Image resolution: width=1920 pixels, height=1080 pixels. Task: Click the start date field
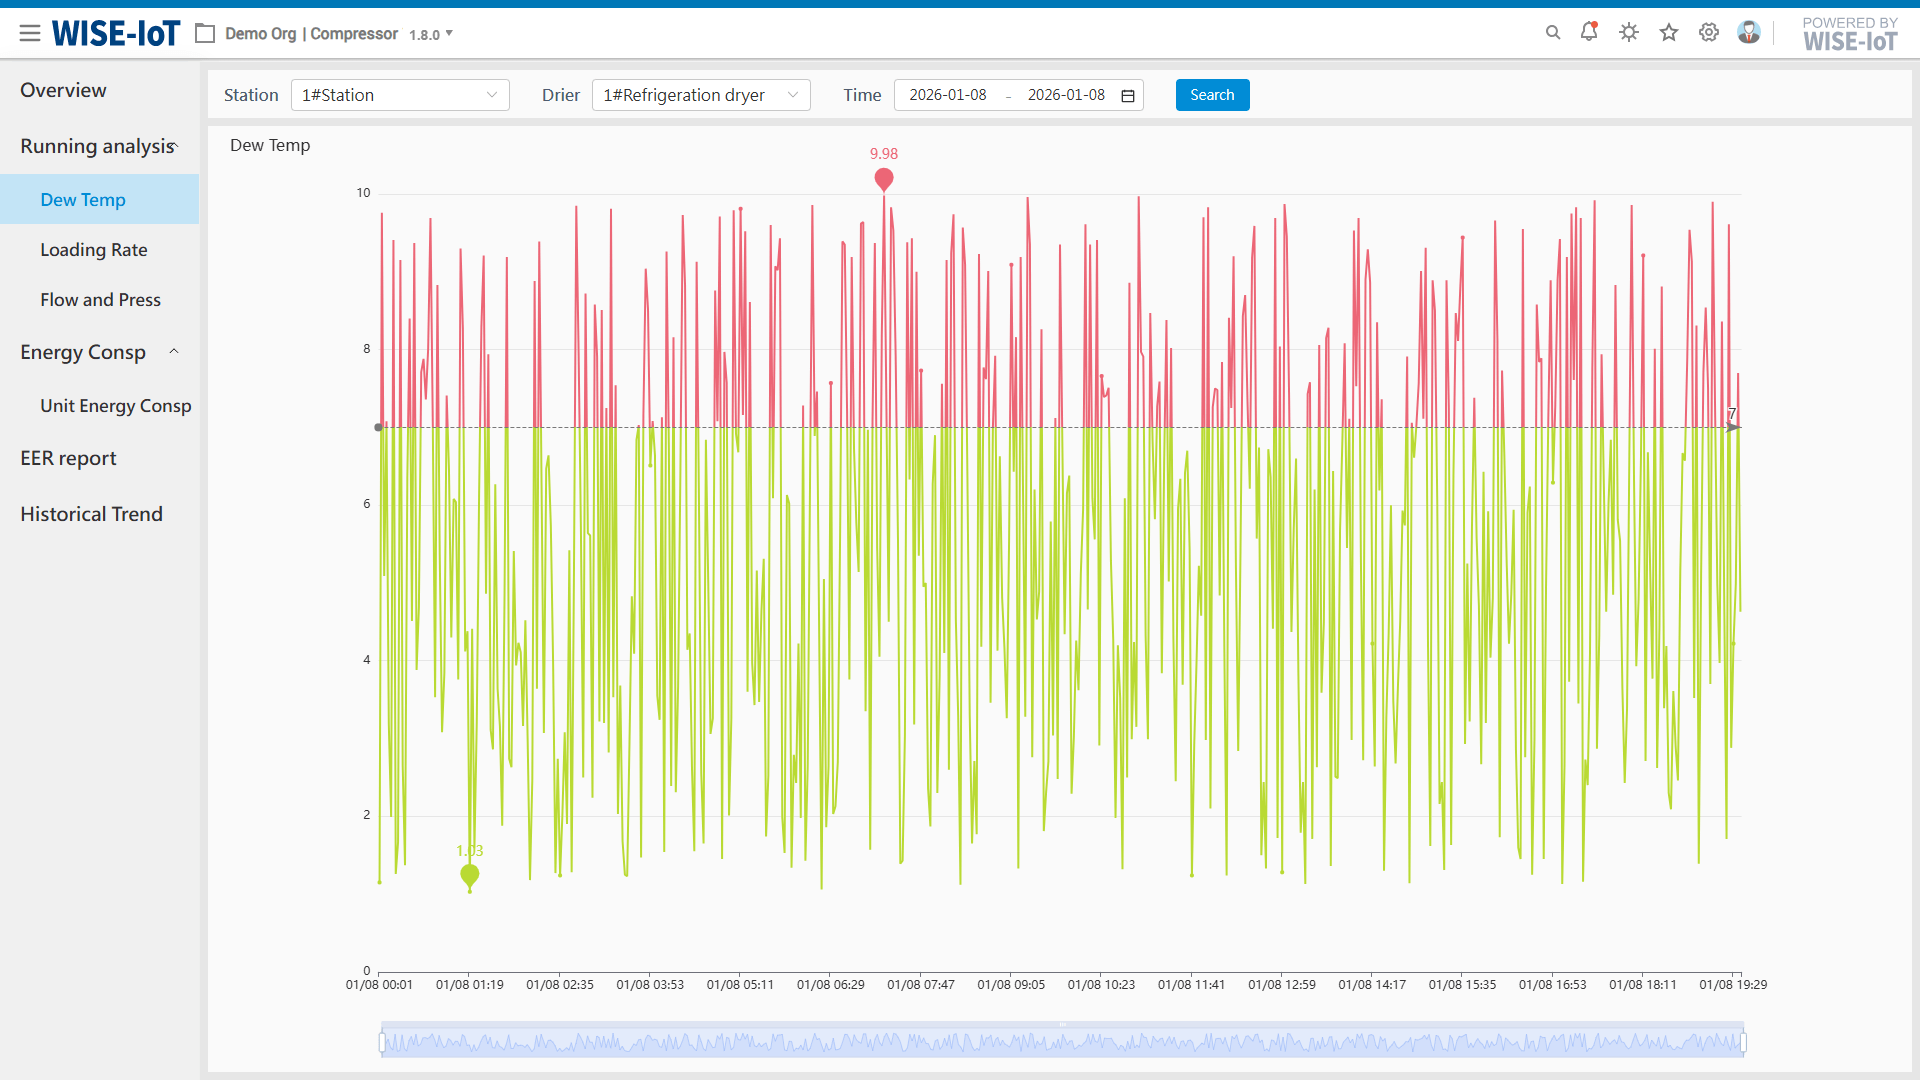[x=947, y=95]
